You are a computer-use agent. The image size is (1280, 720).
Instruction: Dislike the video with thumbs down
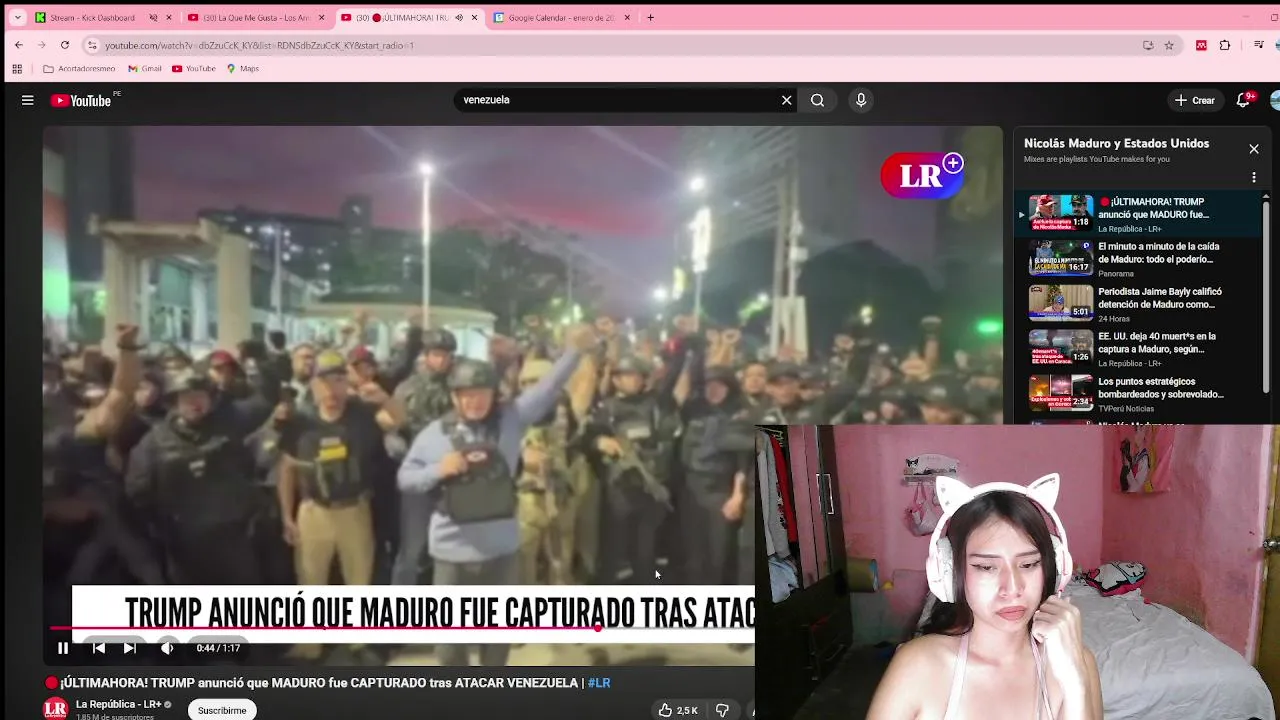coord(722,710)
